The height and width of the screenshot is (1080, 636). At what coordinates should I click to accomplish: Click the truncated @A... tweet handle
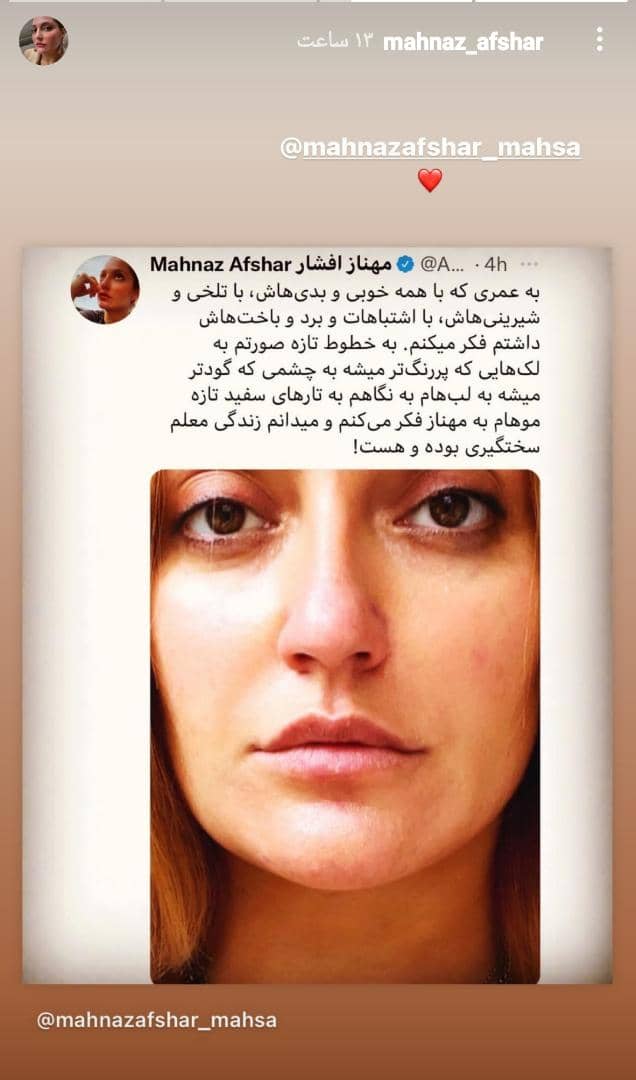click(x=442, y=264)
